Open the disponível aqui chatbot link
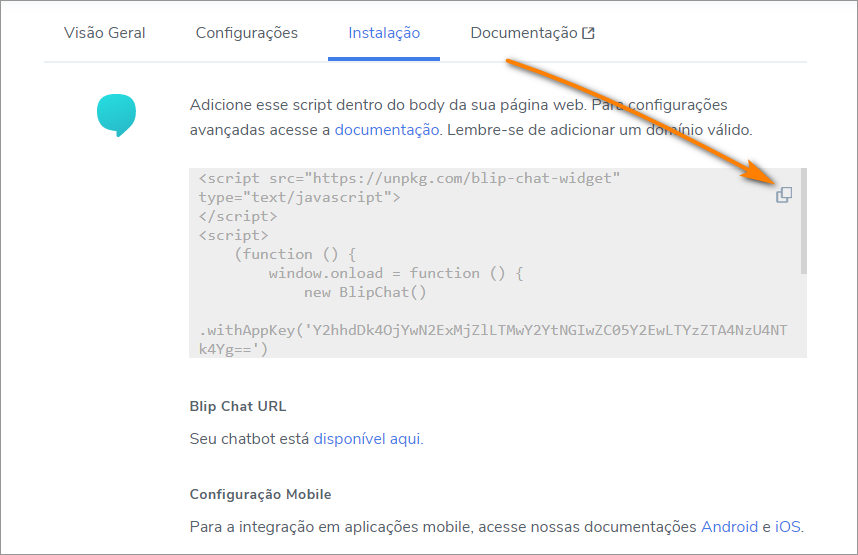This screenshot has width=858, height=555. 367,439
